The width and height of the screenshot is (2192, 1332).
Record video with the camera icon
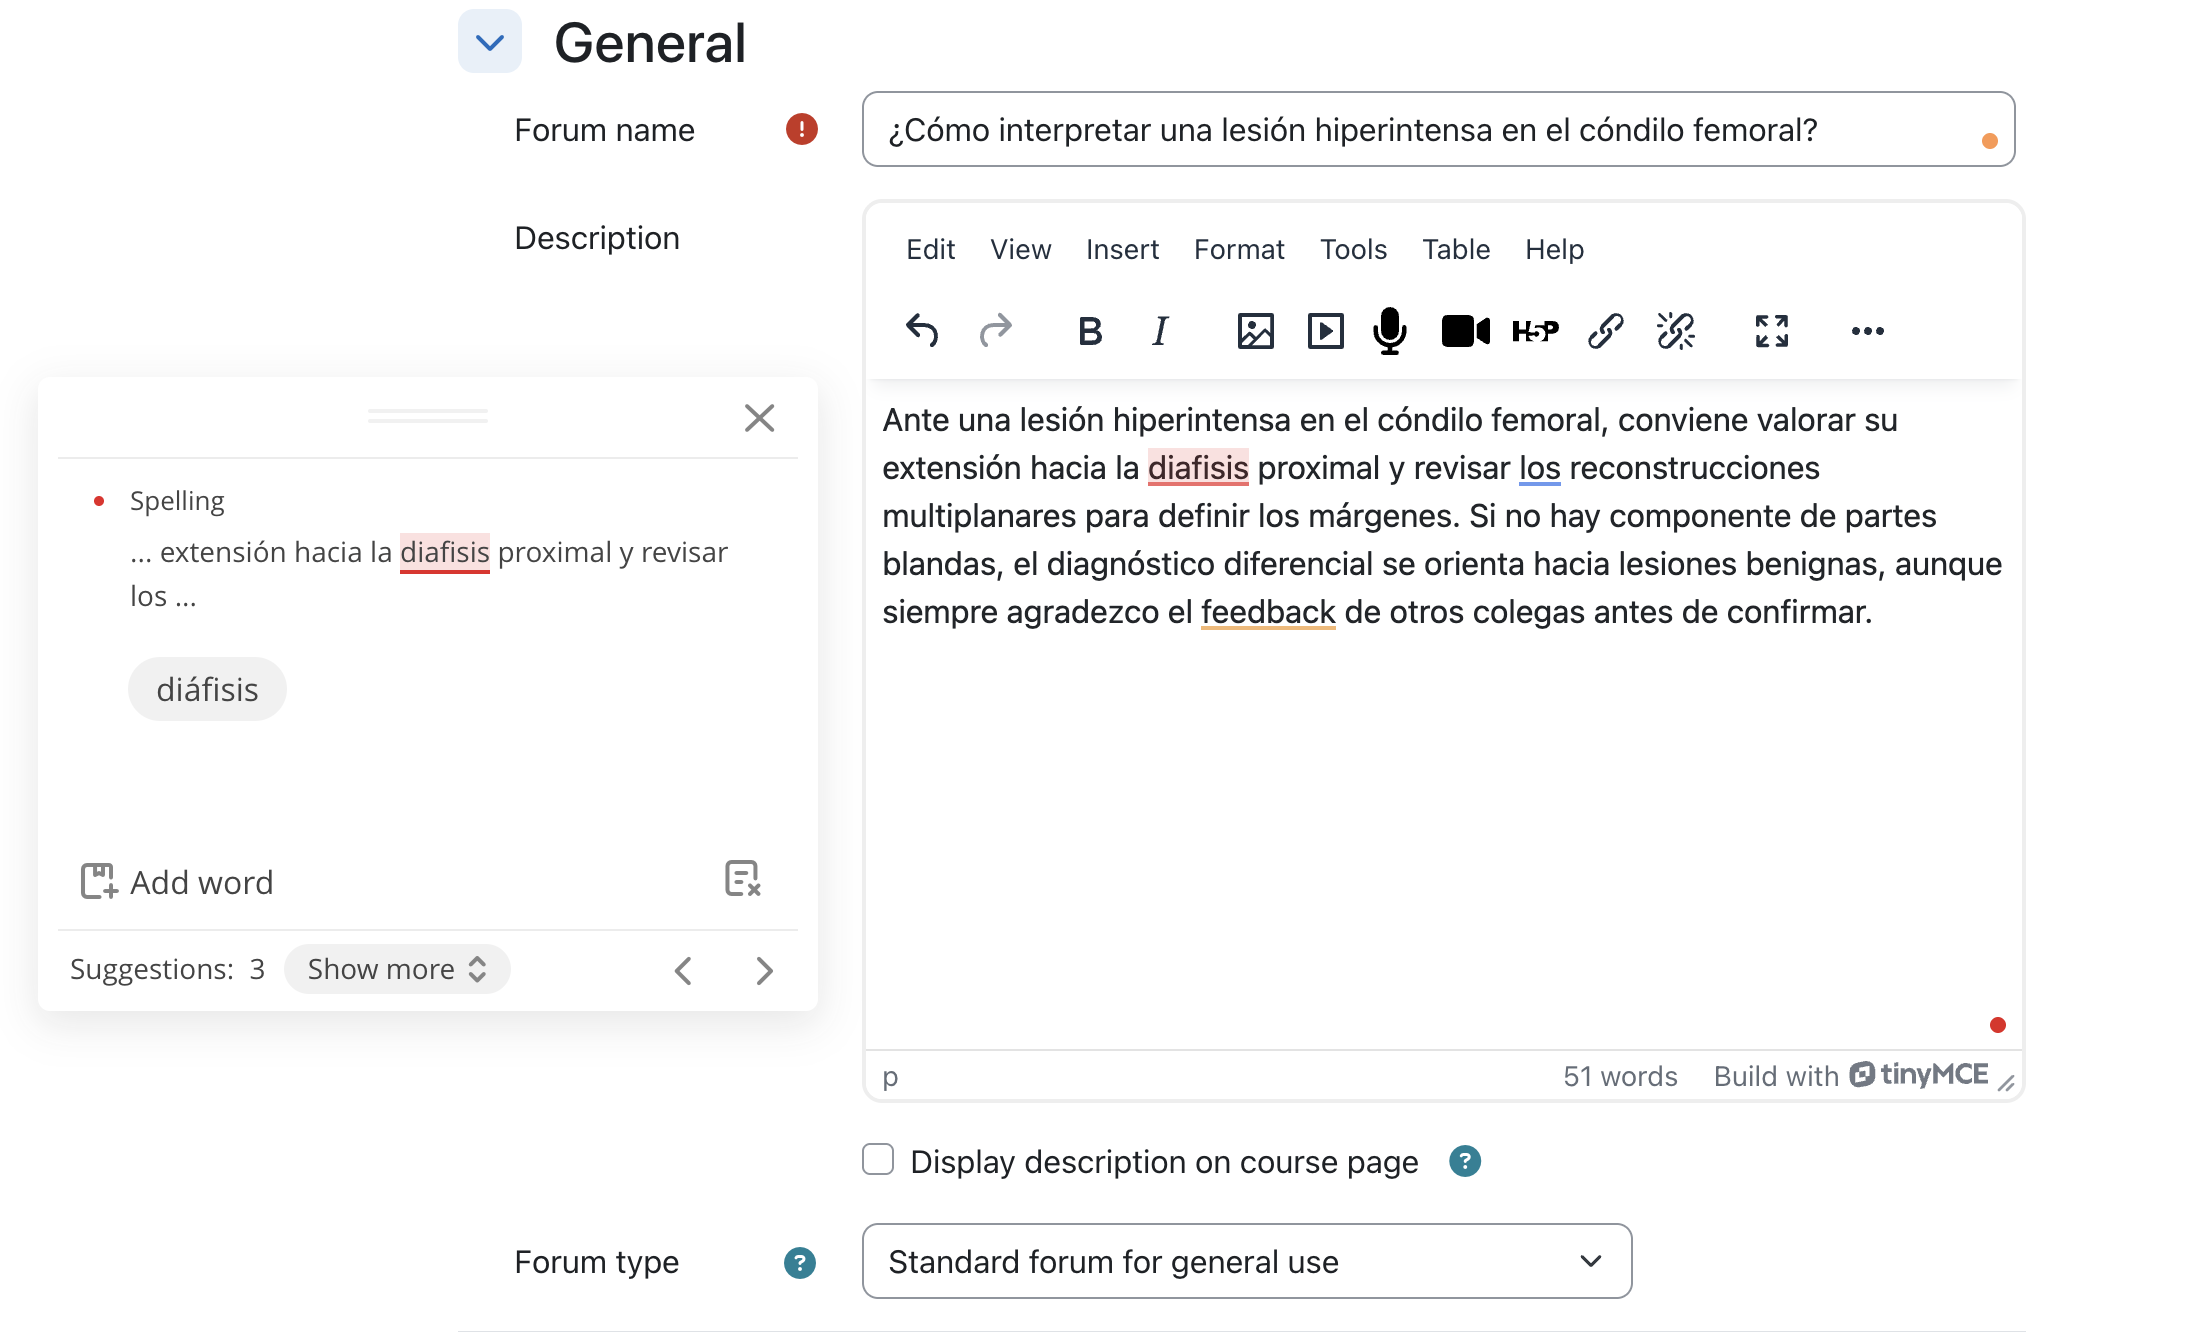pos(1465,331)
